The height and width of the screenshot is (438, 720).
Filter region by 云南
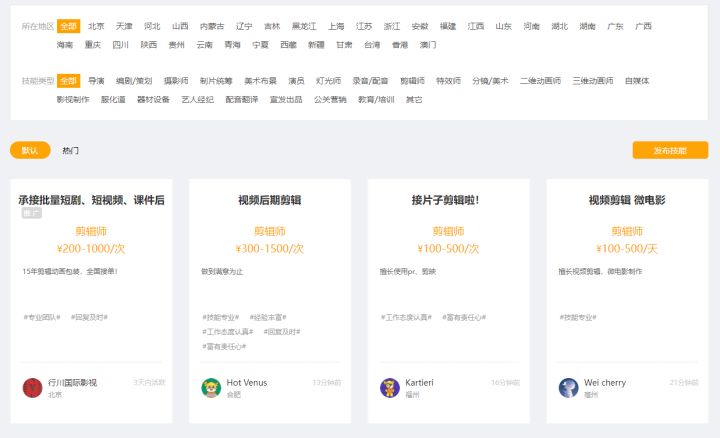coord(204,45)
